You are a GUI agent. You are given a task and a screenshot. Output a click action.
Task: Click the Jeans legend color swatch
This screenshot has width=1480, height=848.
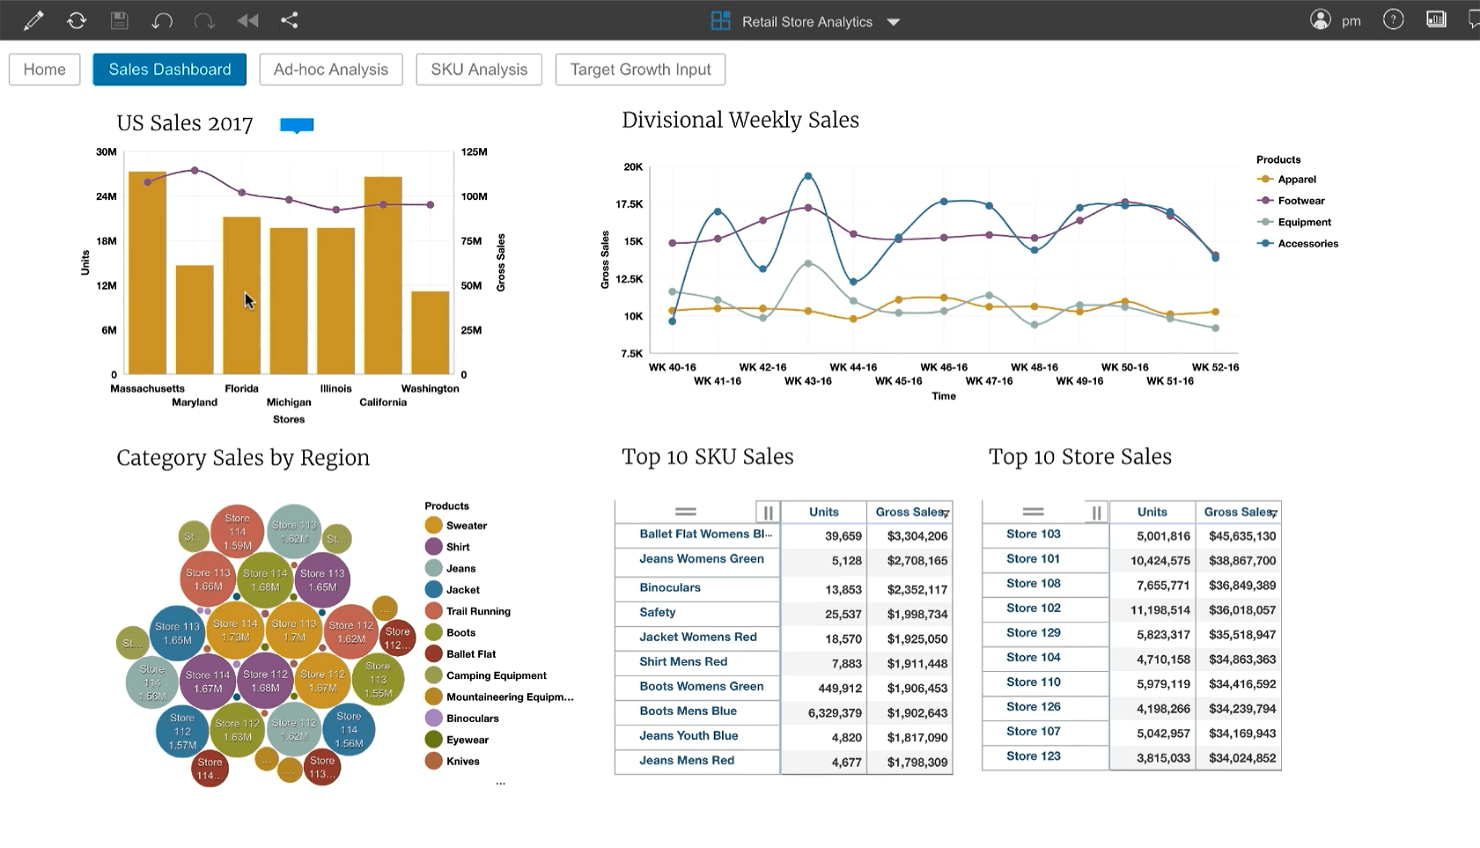pyautogui.click(x=434, y=568)
